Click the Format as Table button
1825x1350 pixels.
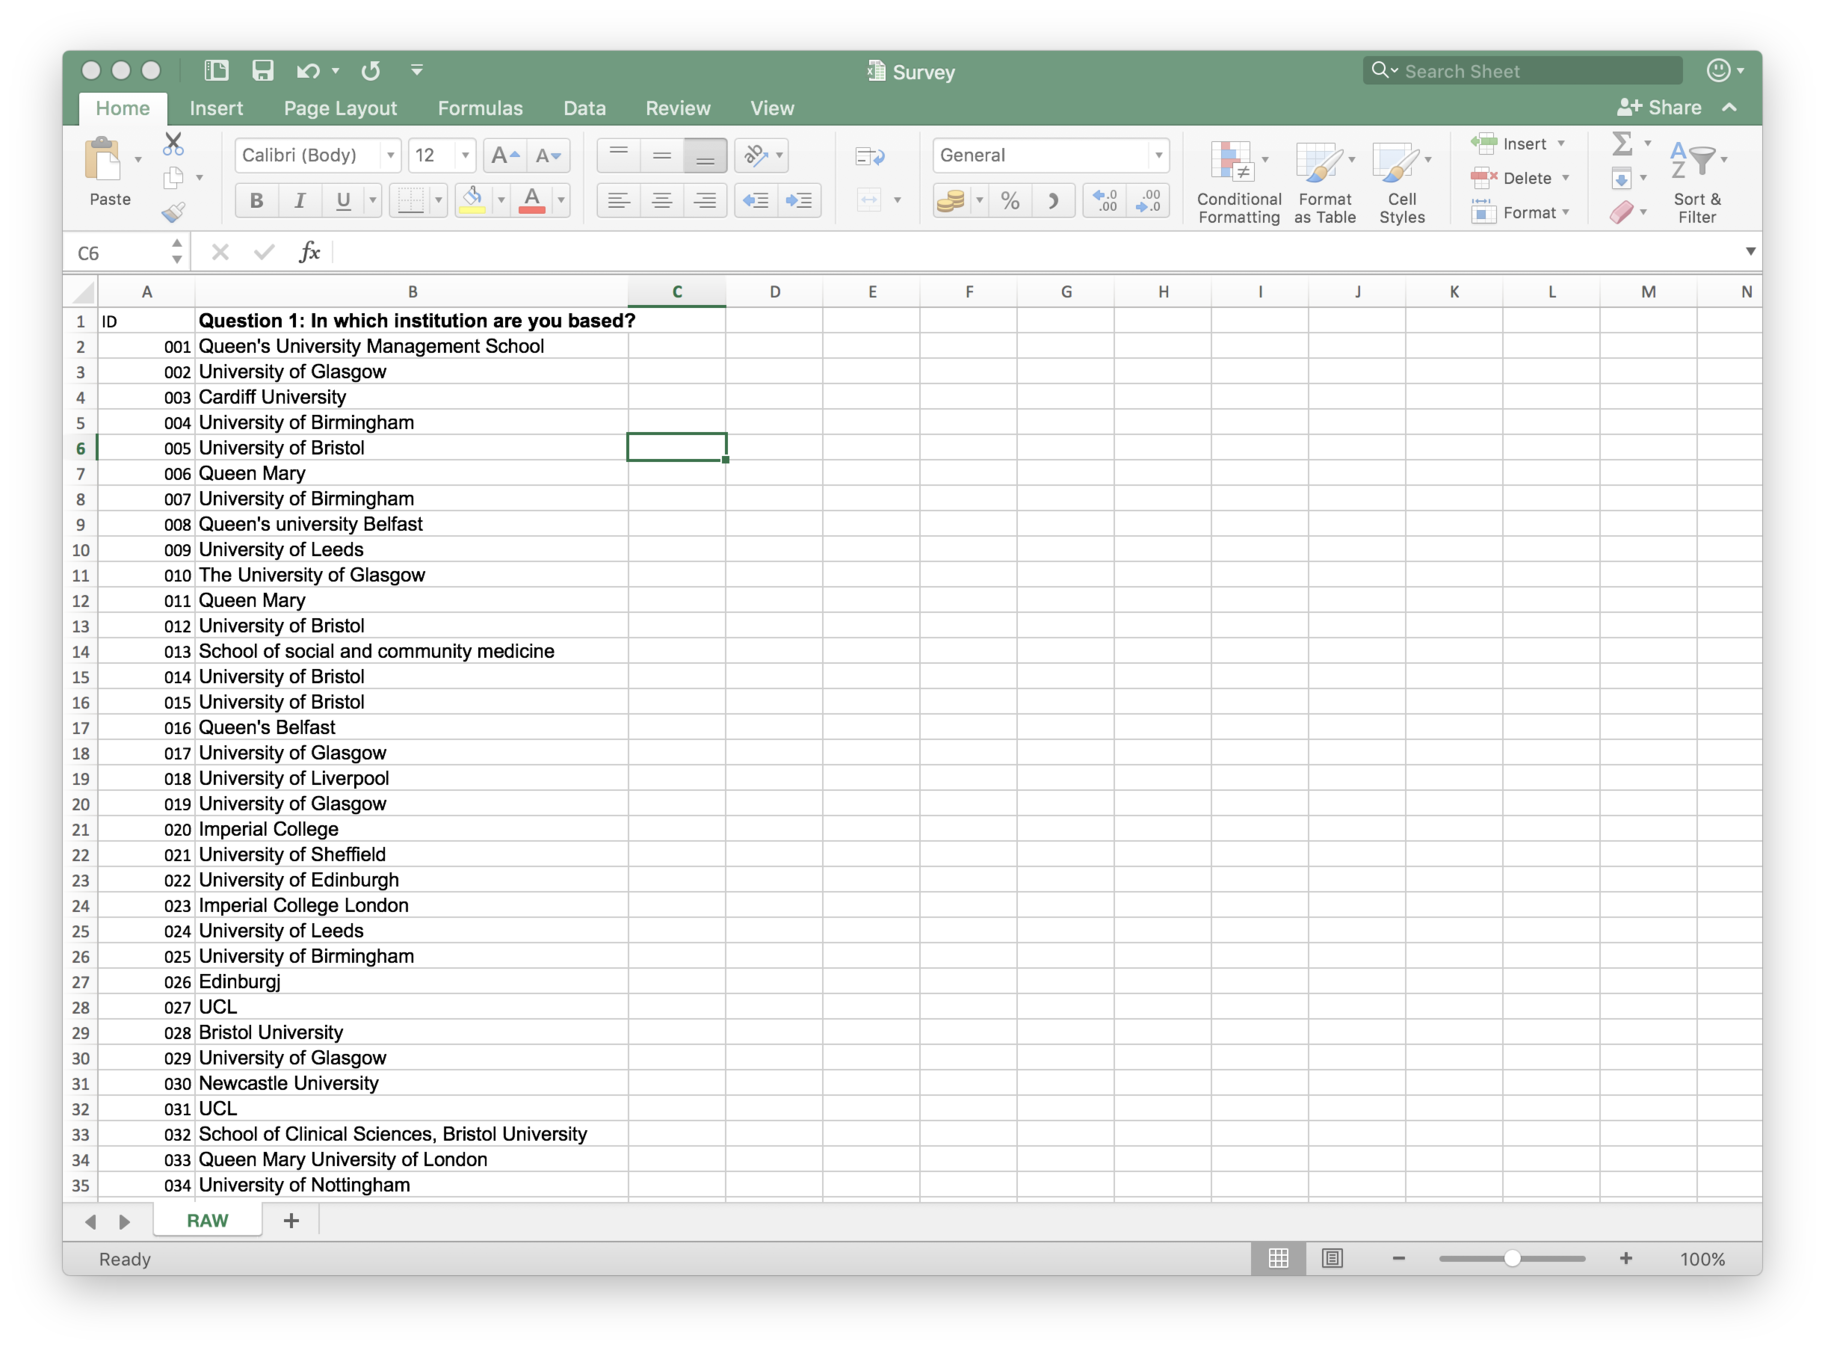[x=1324, y=180]
